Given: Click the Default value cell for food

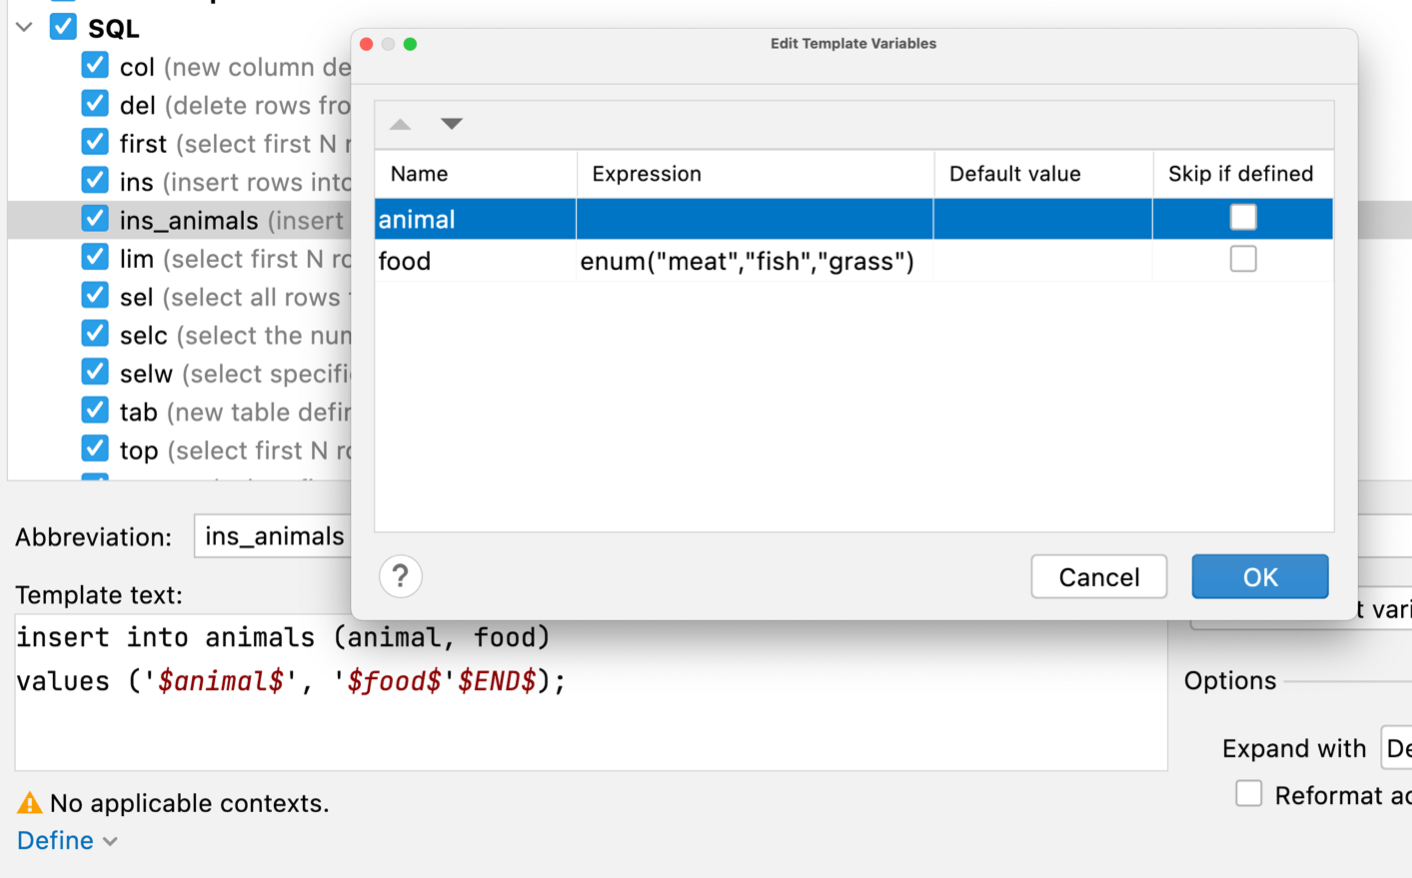Looking at the screenshot, I should (x=1043, y=261).
